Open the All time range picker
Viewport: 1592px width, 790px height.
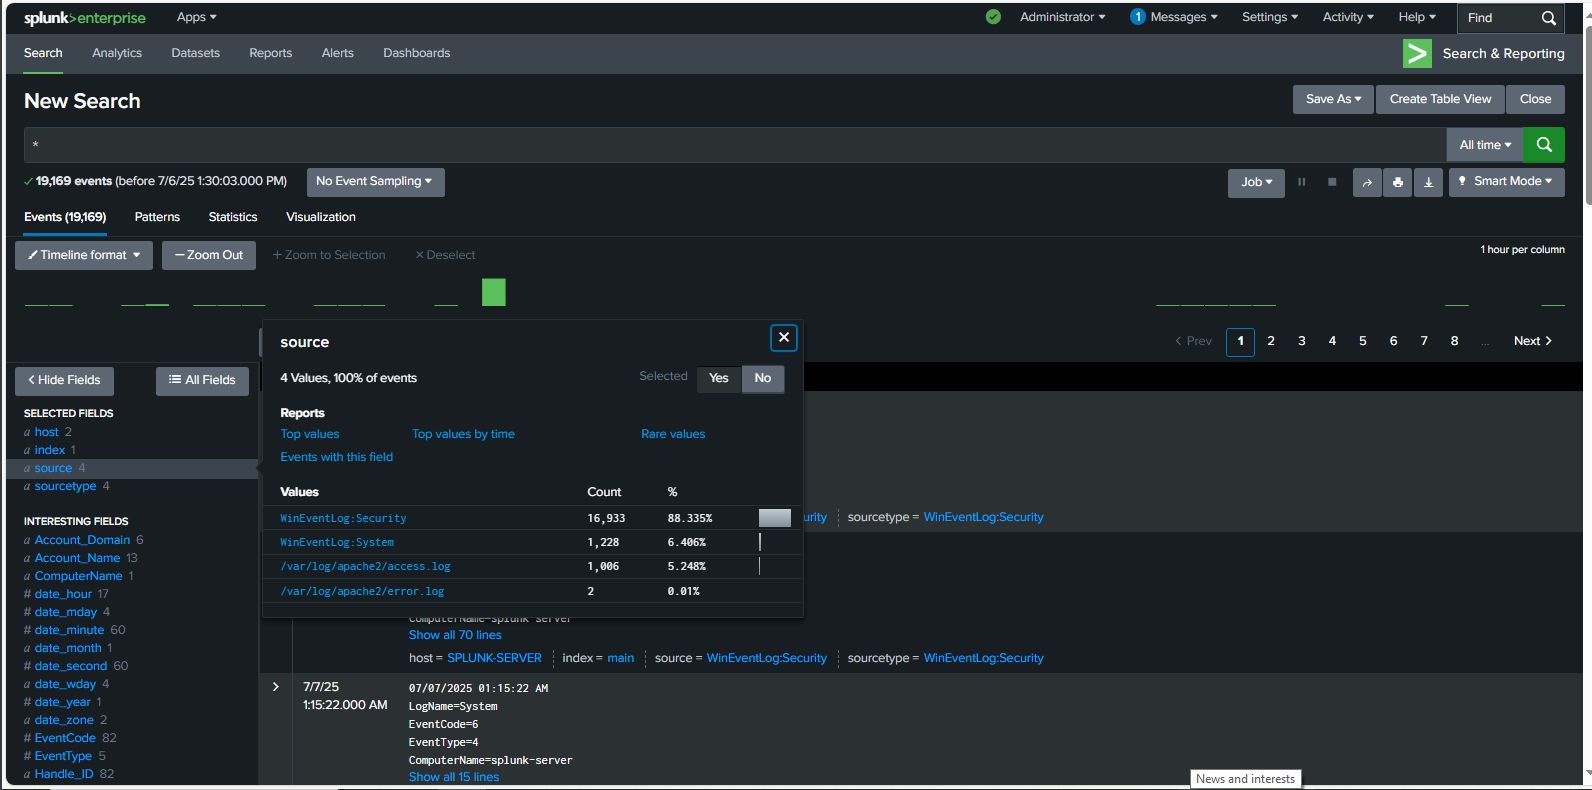point(1484,145)
